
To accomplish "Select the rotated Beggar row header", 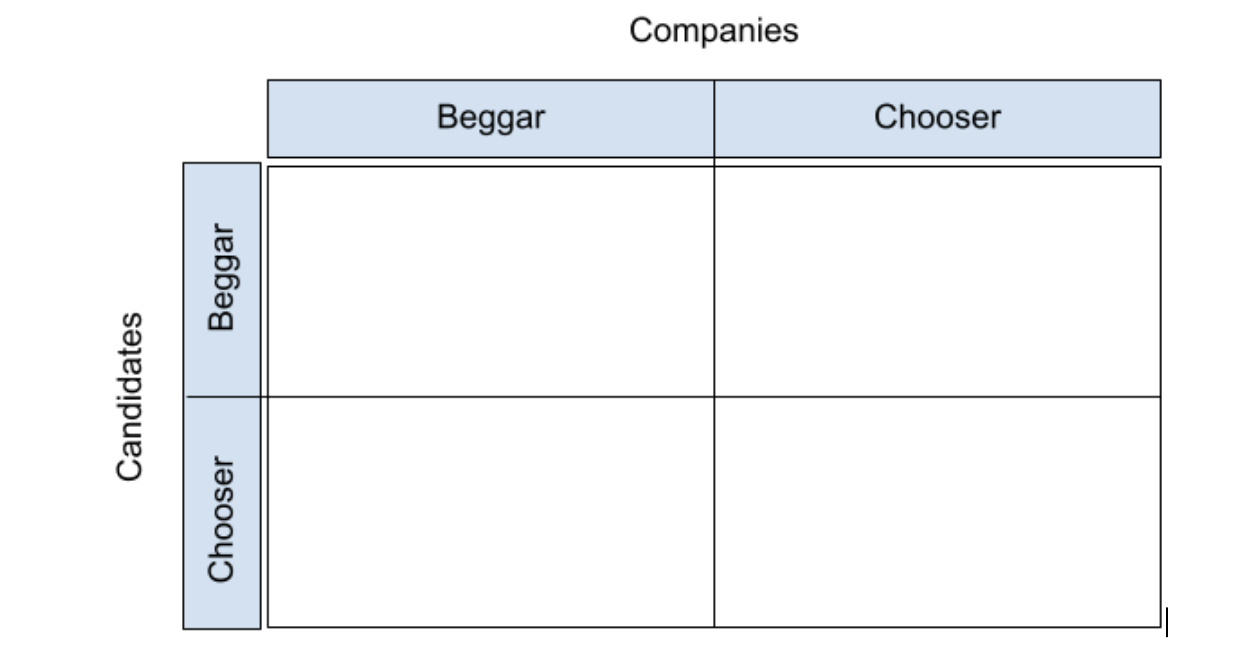I will click(x=222, y=280).
